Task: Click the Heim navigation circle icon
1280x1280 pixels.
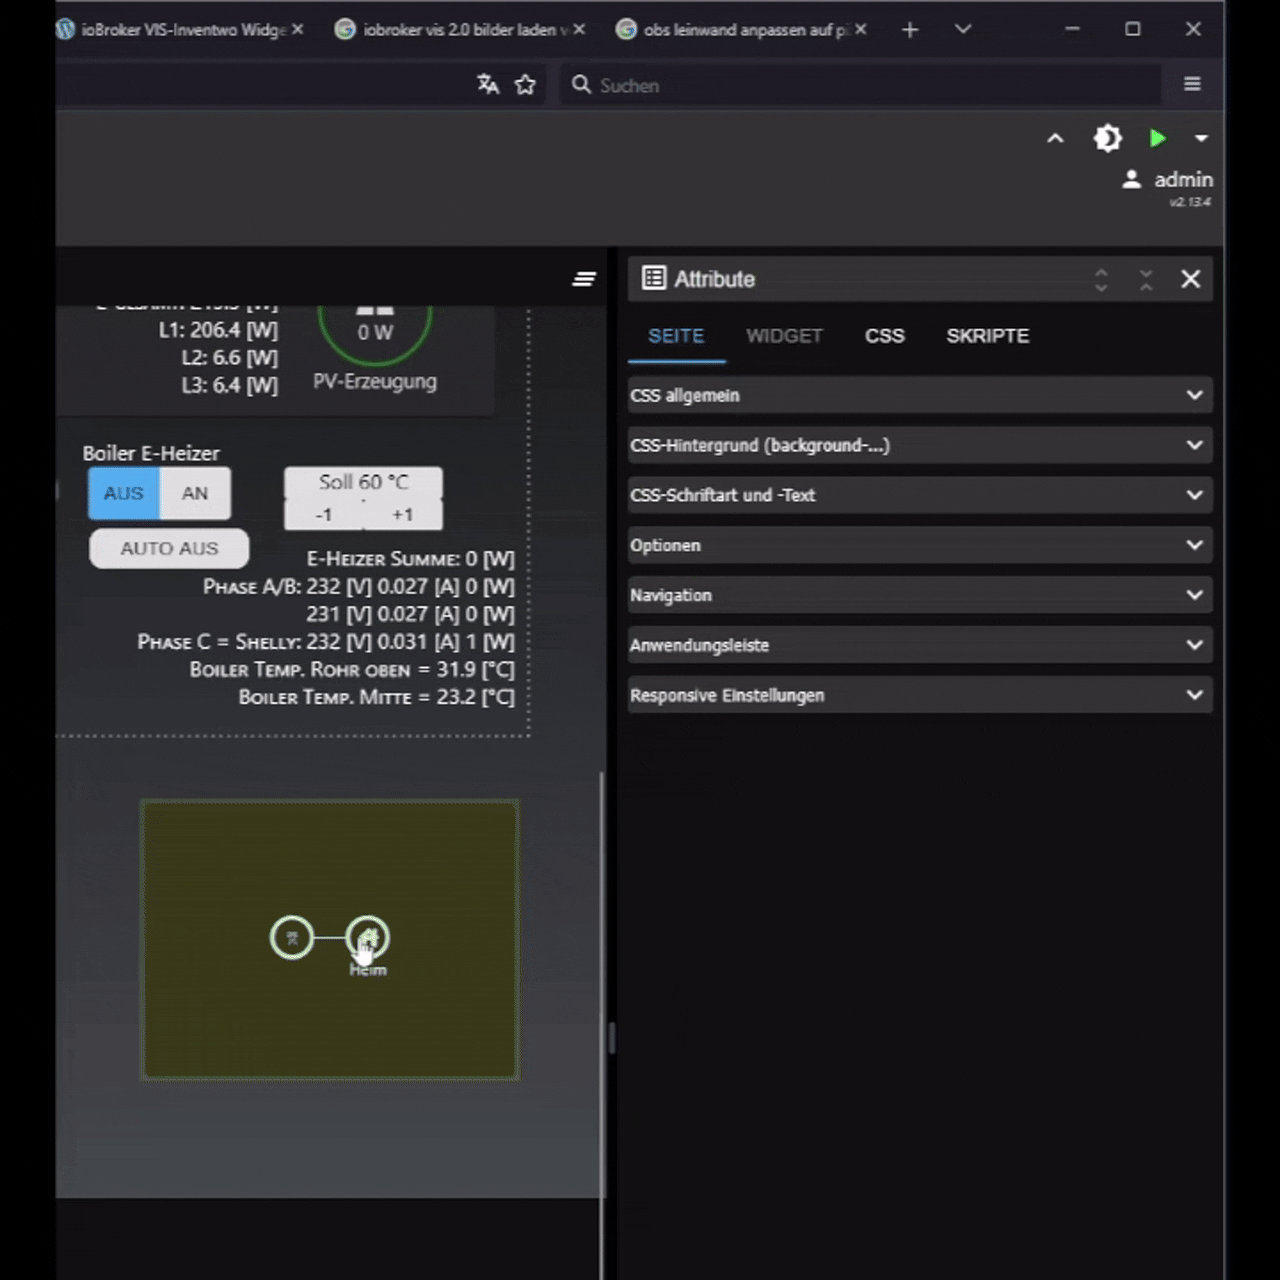Action: click(x=368, y=937)
